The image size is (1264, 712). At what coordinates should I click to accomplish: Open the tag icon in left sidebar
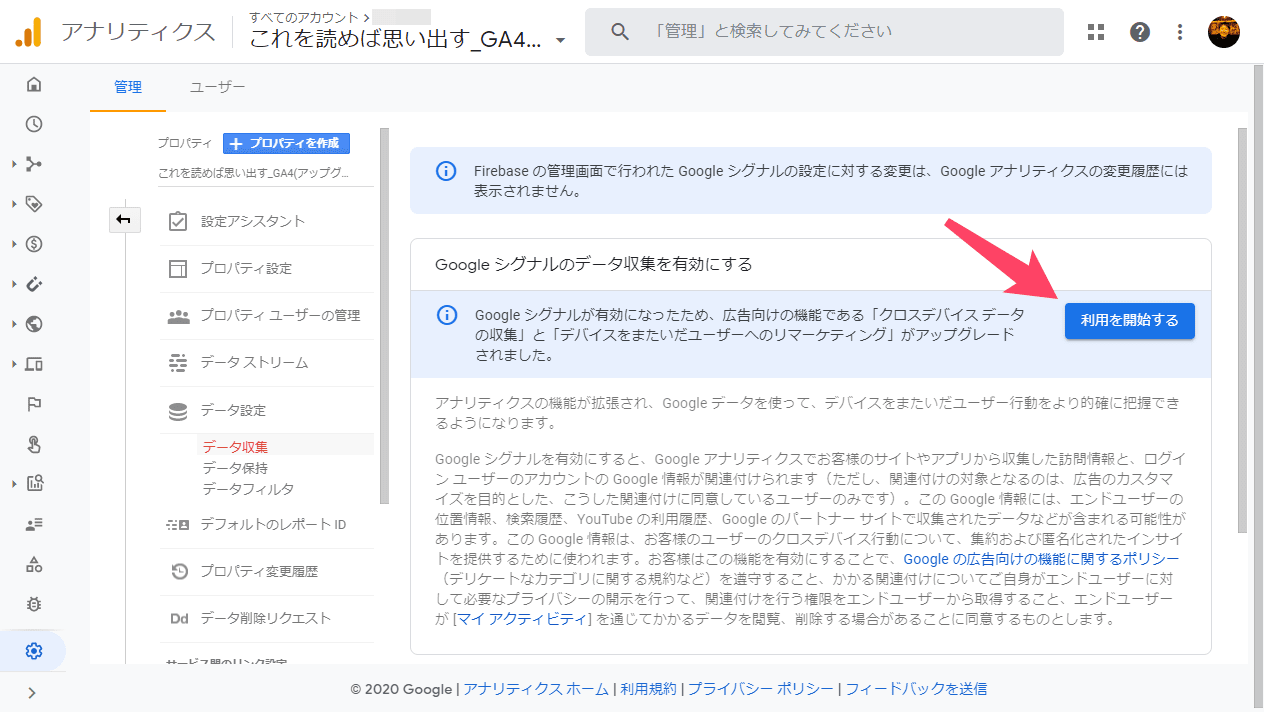34,204
